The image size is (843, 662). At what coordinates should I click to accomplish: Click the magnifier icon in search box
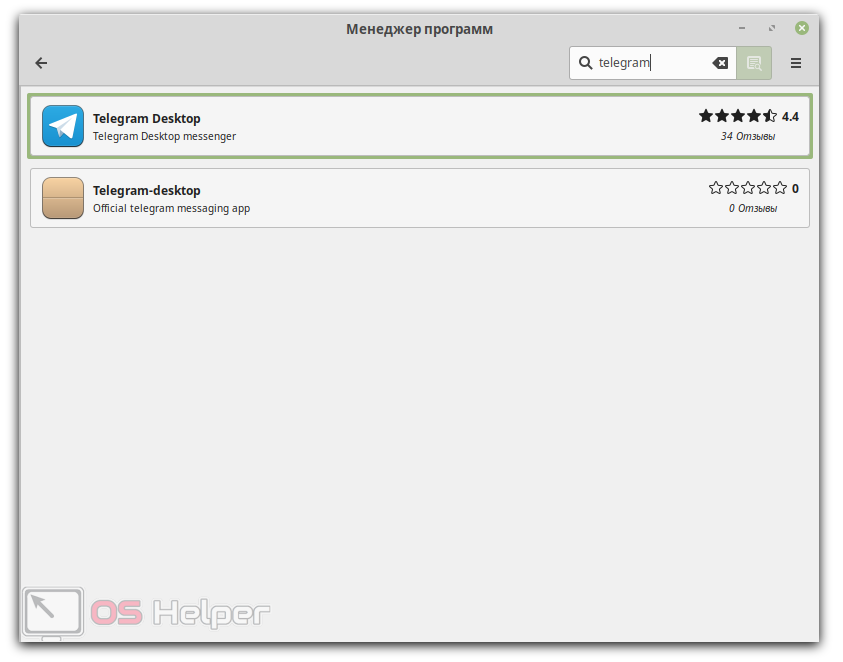[x=586, y=63]
